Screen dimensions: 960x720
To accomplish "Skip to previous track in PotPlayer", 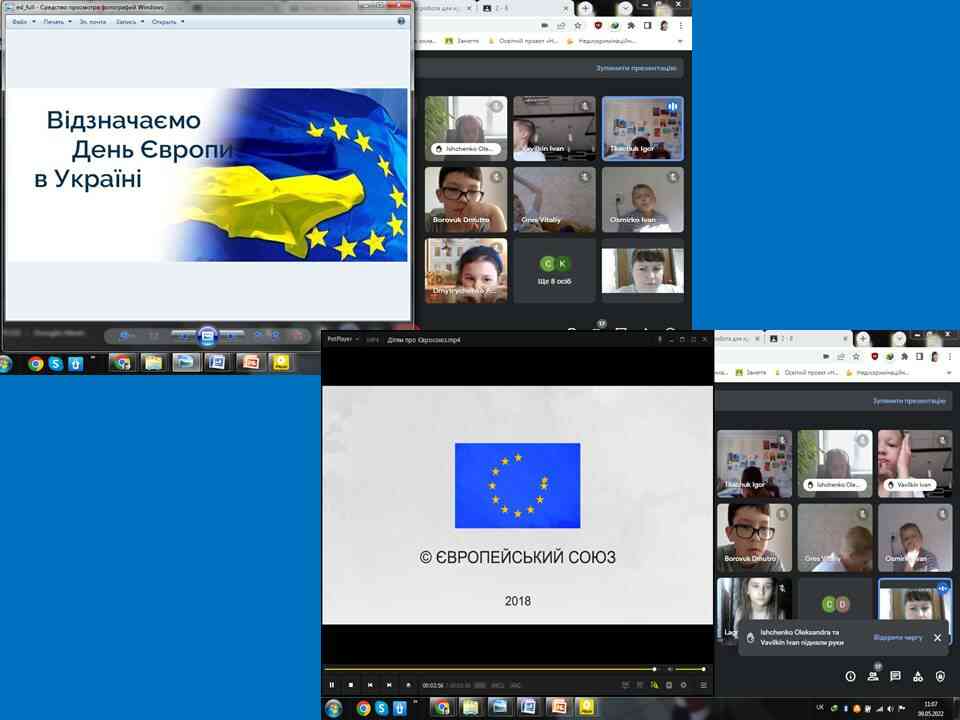I will (370, 684).
